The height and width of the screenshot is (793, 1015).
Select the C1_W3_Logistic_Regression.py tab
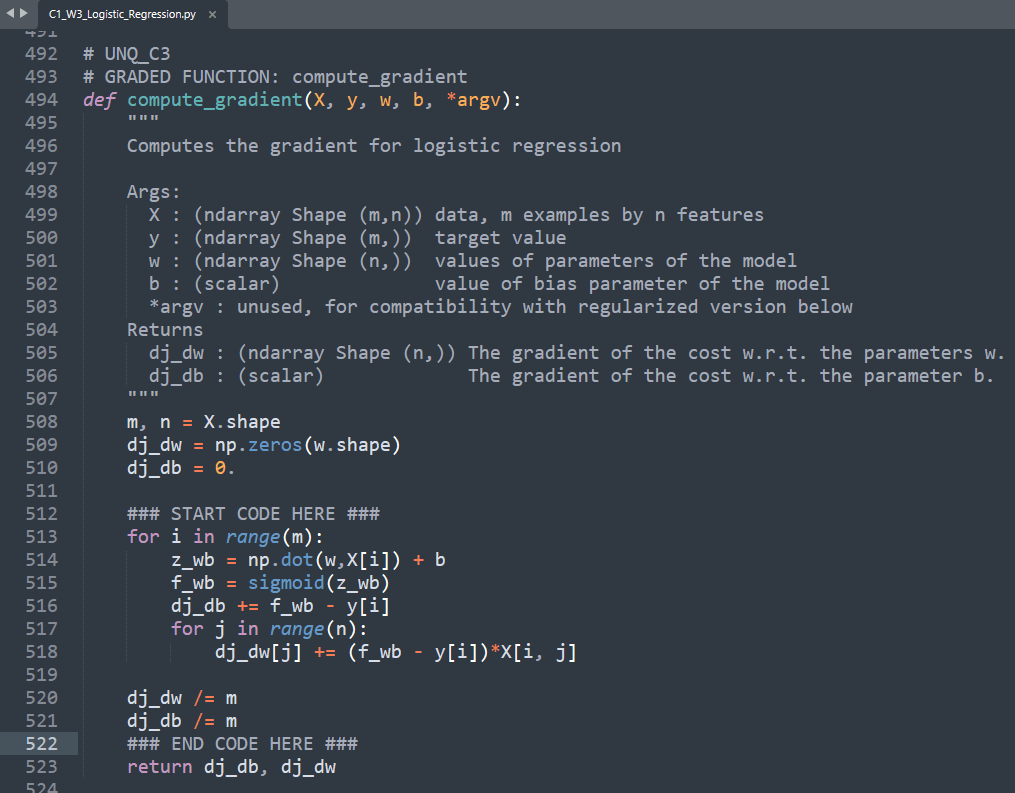pos(125,15)
